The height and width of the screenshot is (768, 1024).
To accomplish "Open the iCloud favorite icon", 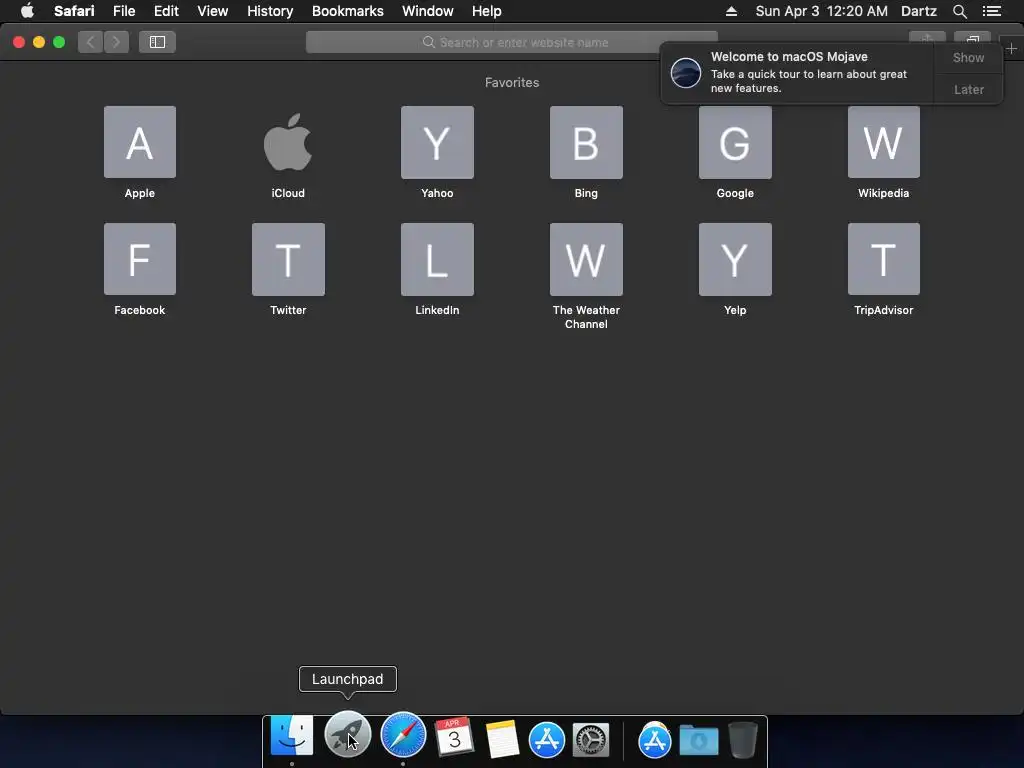I will 288,142.
